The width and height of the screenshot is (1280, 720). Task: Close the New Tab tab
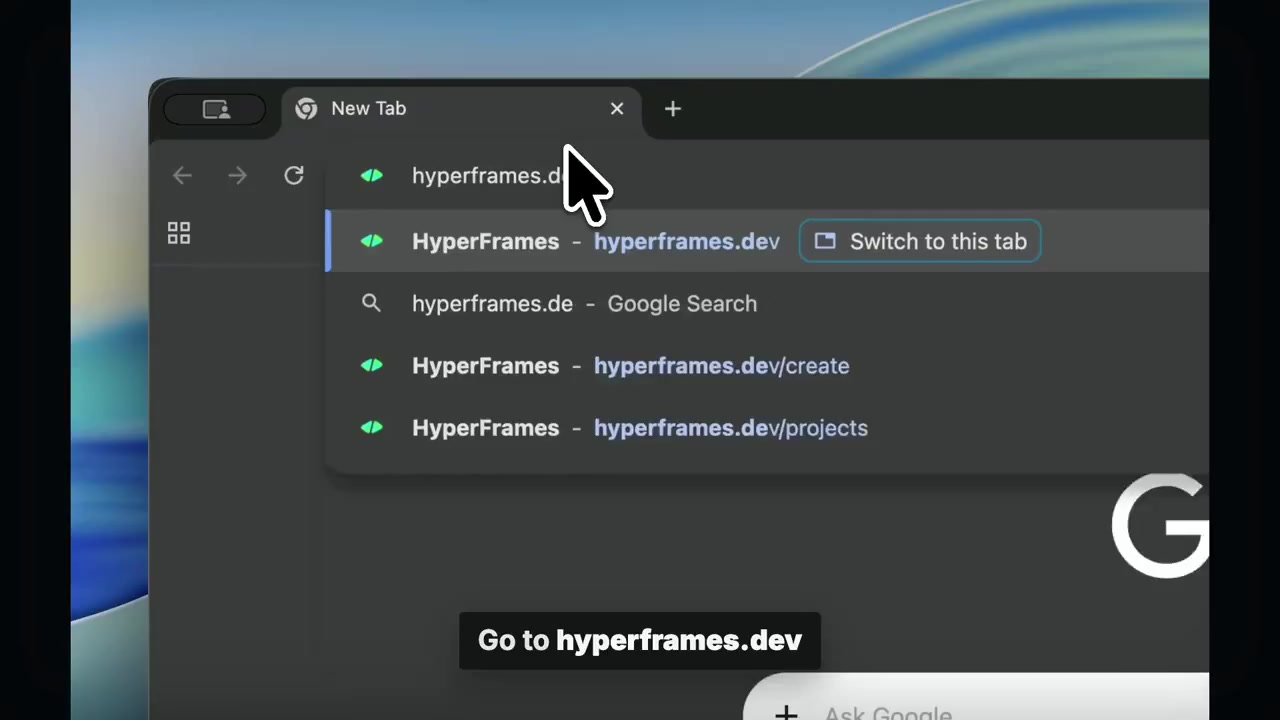click(617, 109)
